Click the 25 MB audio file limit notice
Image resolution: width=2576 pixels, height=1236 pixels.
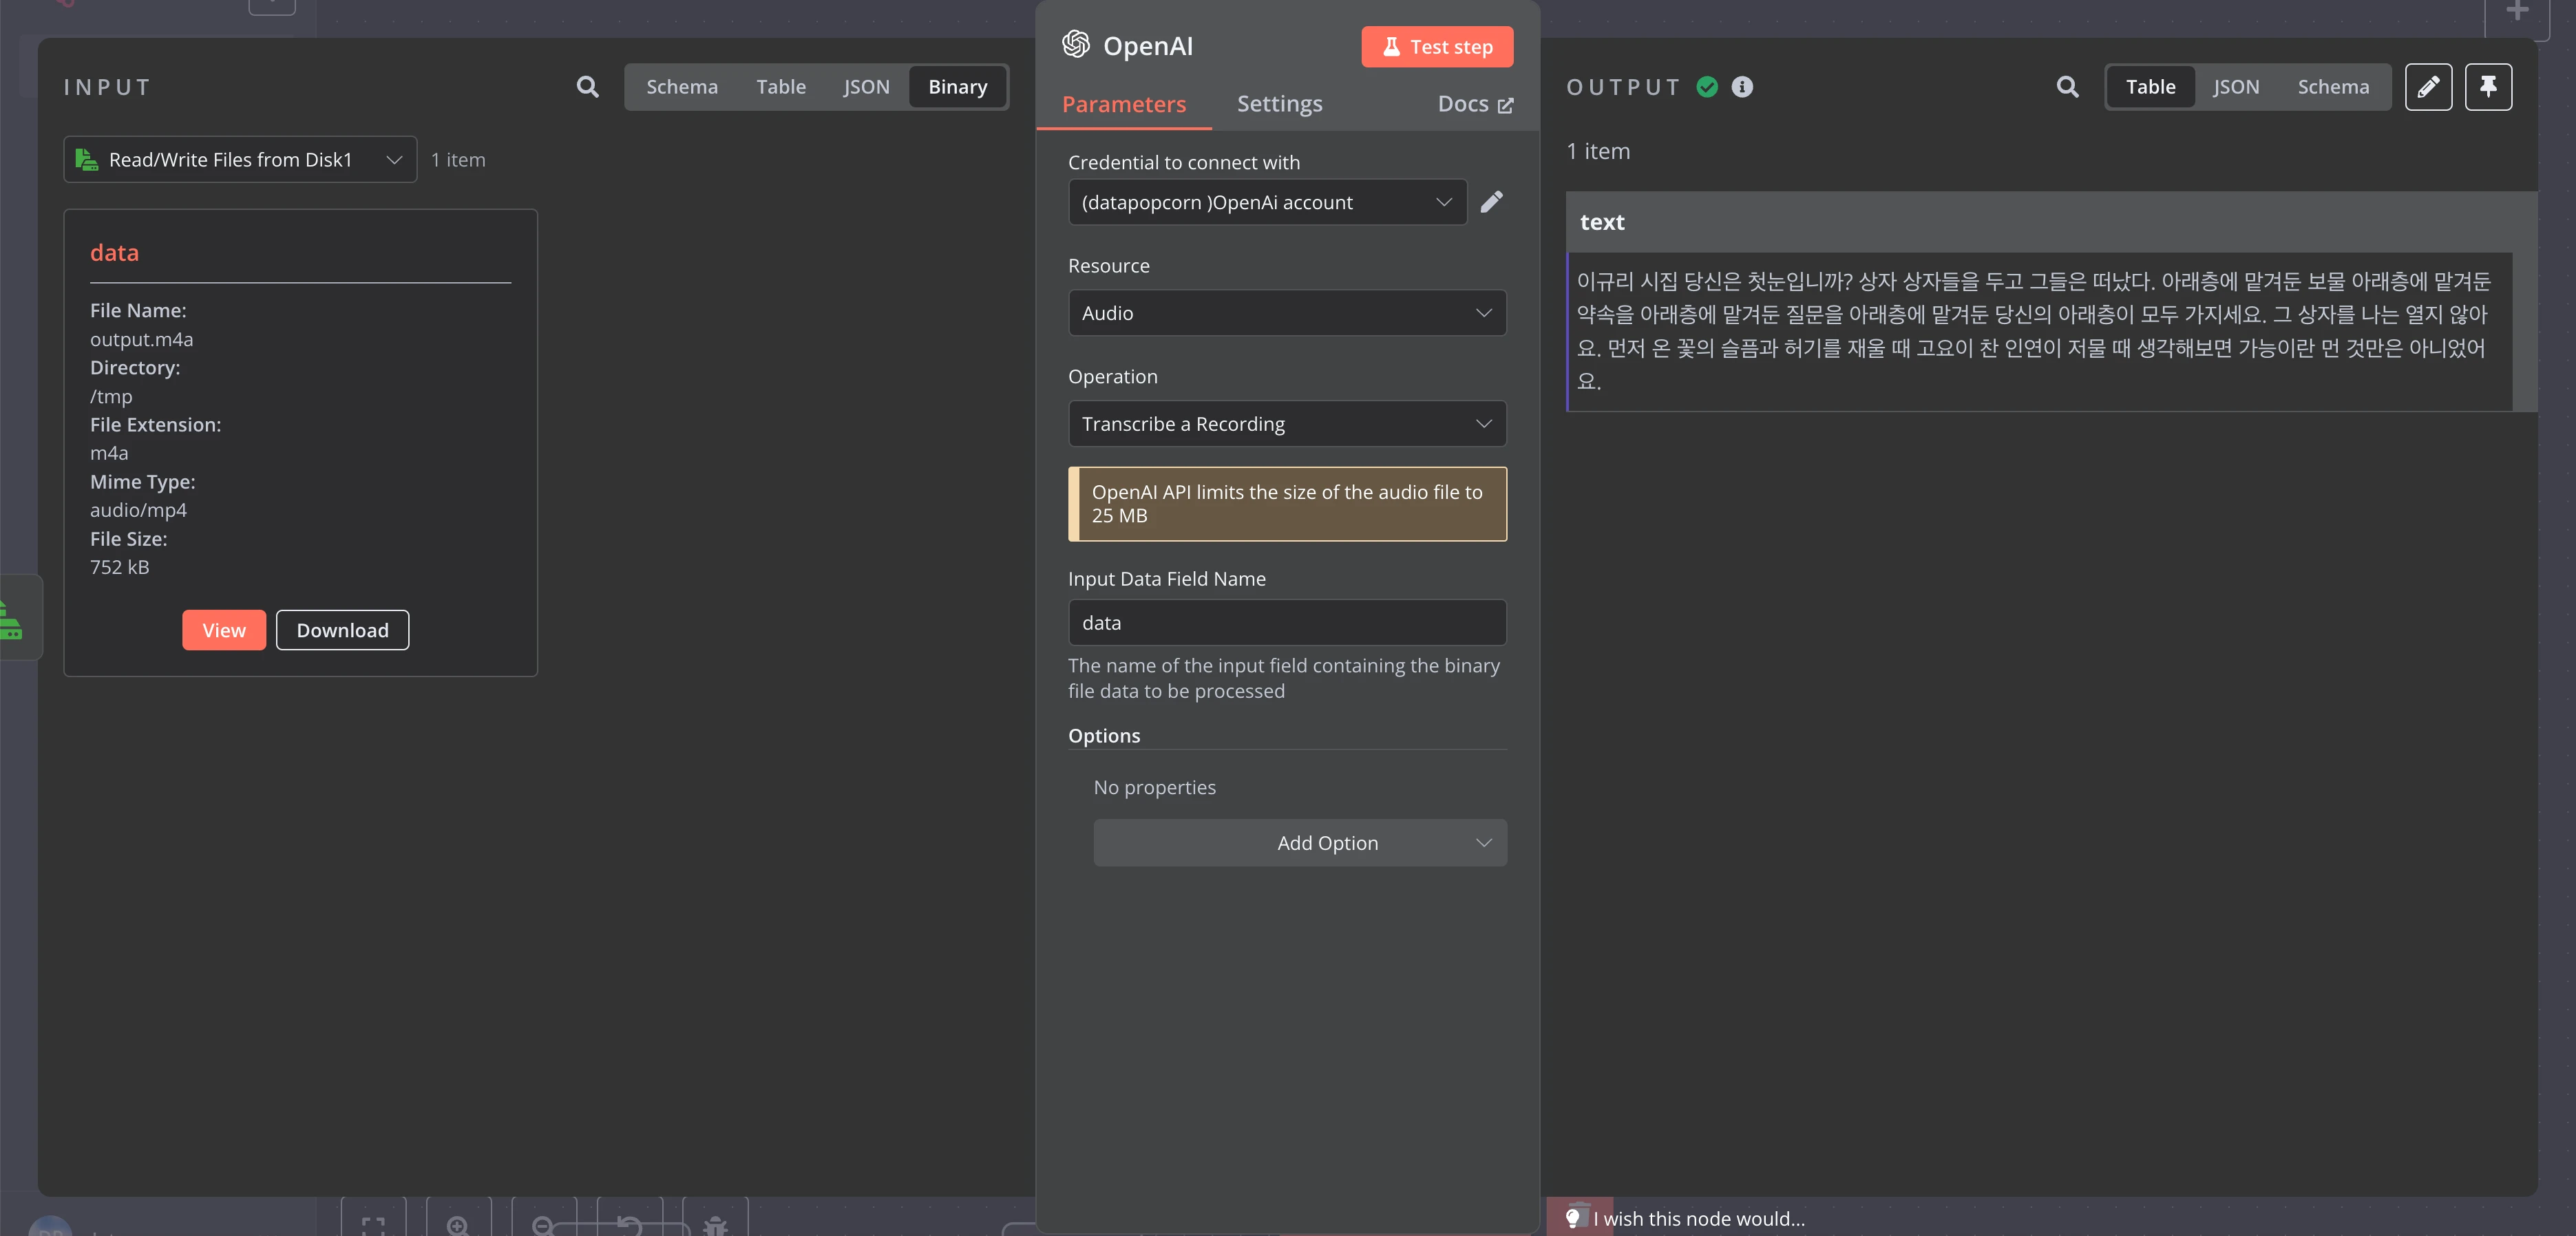click(x=1287, y=504)
